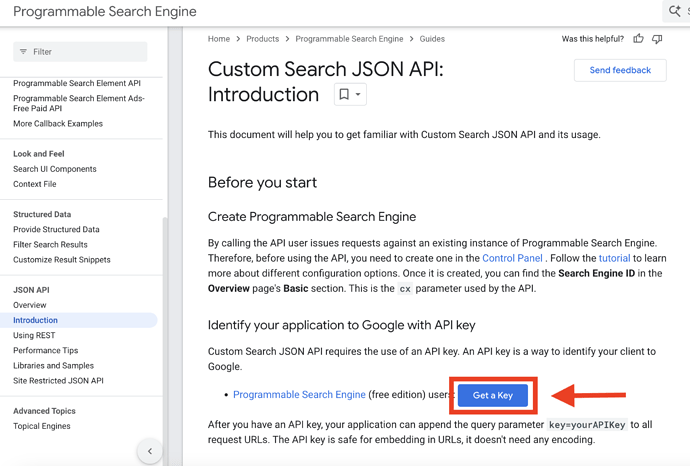Open Filter Search Results page

pyautogui.click(x=50, y=244)
